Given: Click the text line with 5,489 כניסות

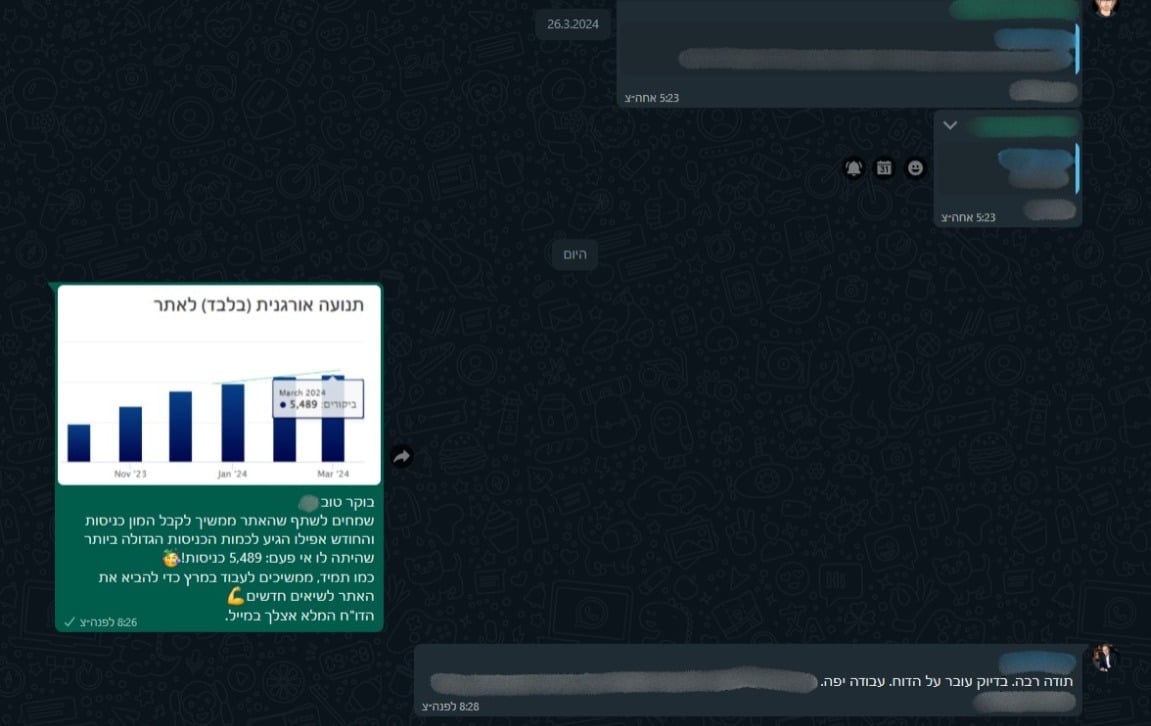Looking at the screenshot, I should (x=268, y=558).
